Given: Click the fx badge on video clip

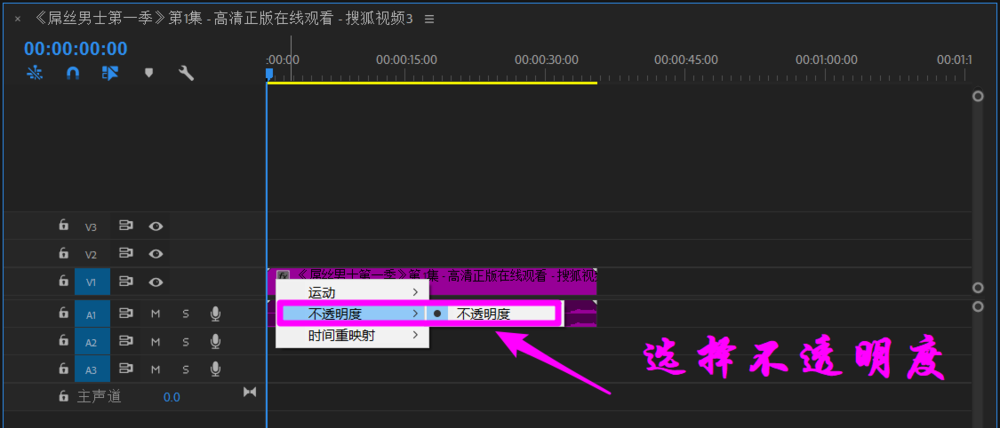Looking at the screenshot, I should pos(284,276).
